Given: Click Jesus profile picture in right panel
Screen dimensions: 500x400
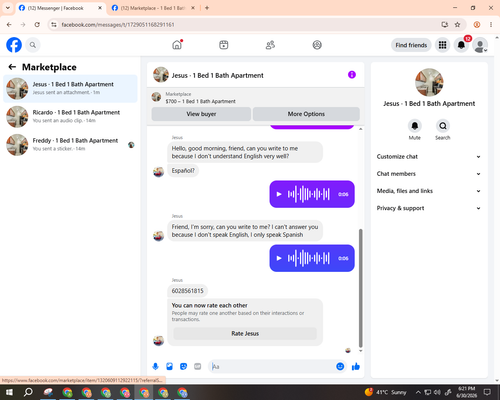Looking at the screenshot, I should (429, 82).
